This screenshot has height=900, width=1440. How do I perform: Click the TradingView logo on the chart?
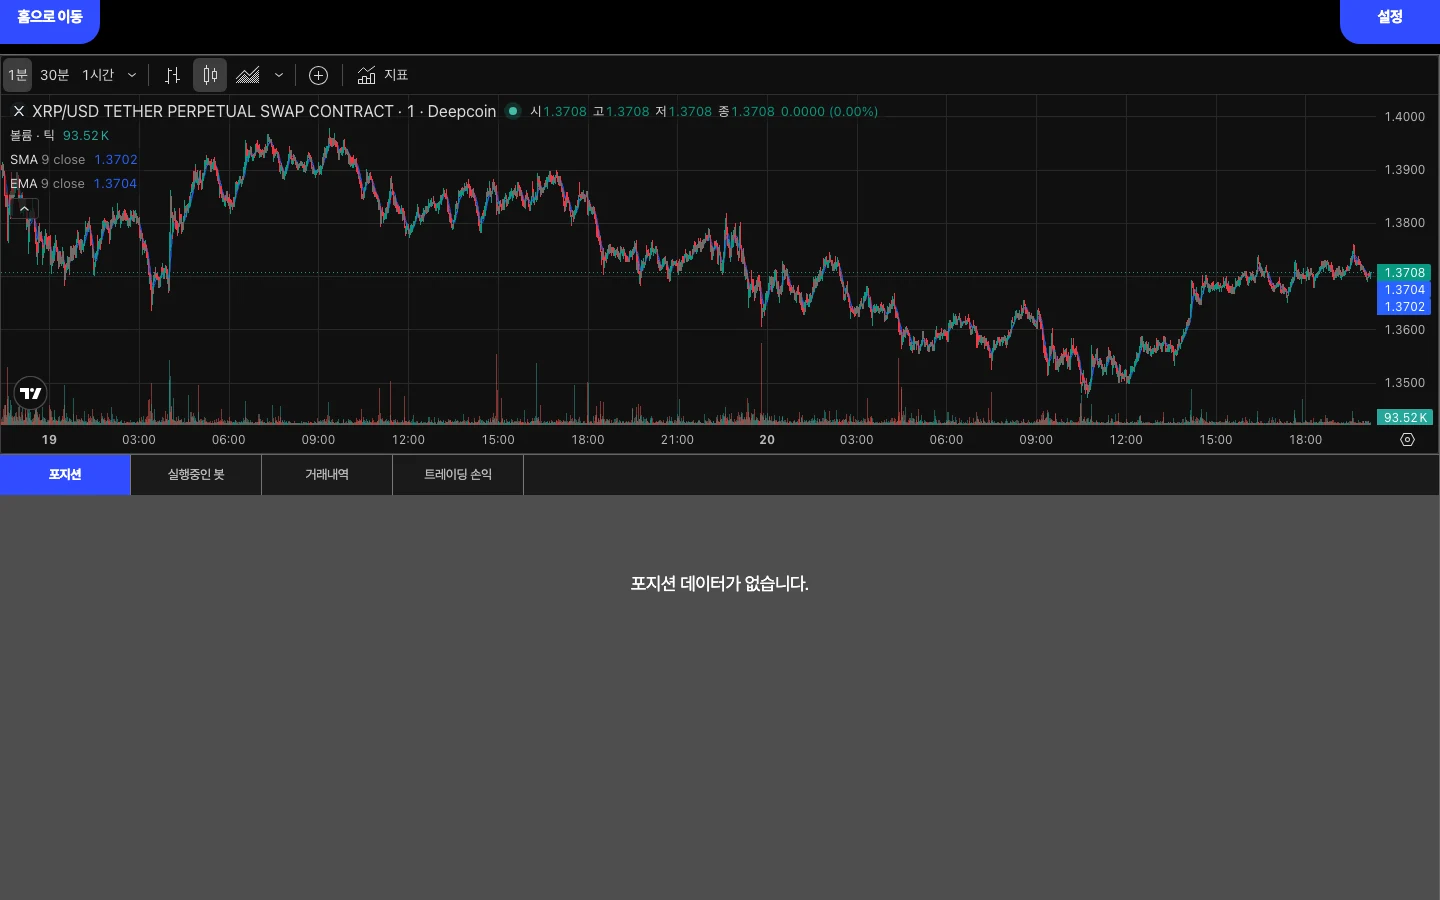[31, 393]
